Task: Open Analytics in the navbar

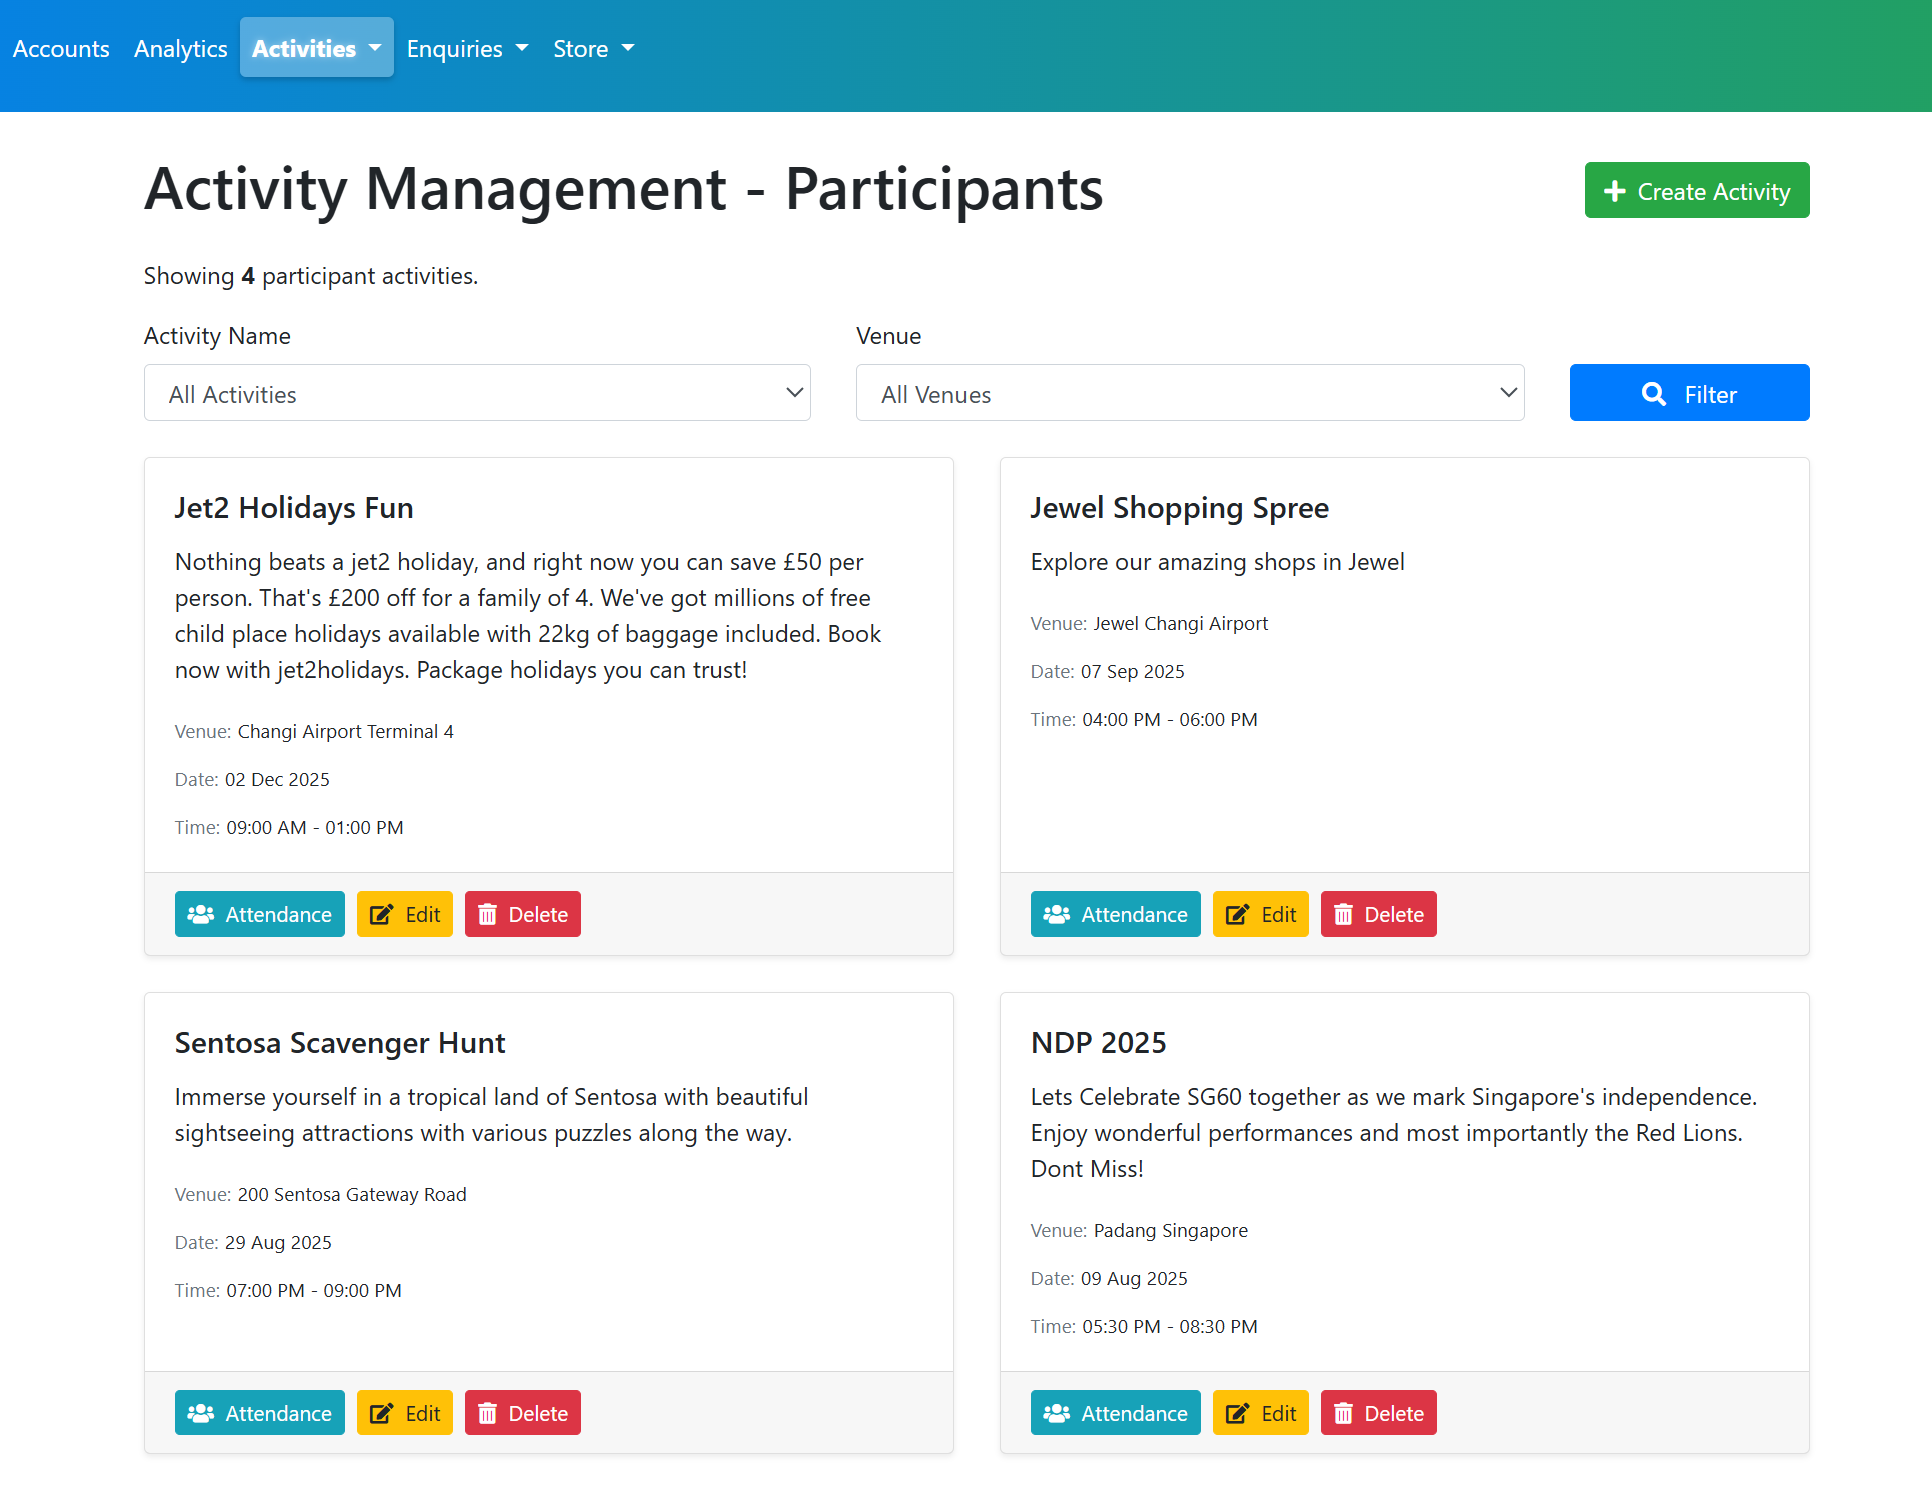Action: point(181,48)
